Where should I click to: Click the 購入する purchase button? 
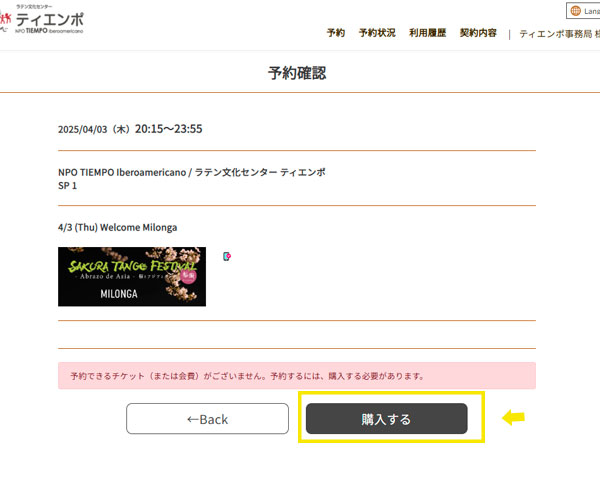click(386, 419)
